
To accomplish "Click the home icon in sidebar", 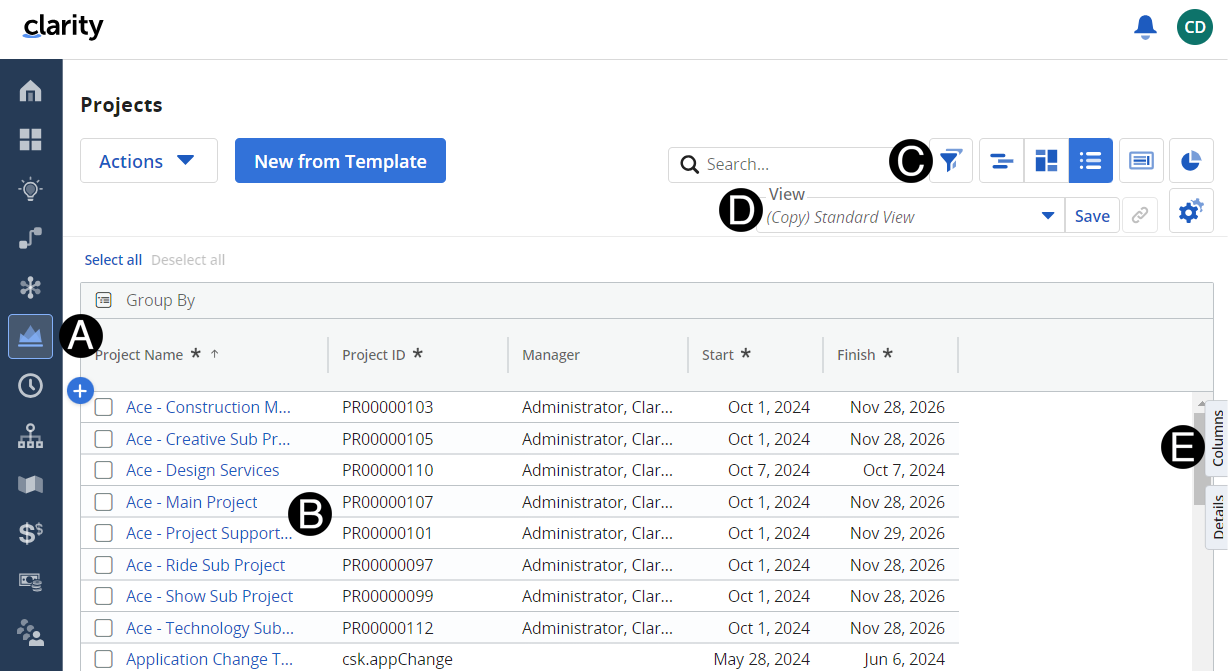I will (x=30, y=91).
